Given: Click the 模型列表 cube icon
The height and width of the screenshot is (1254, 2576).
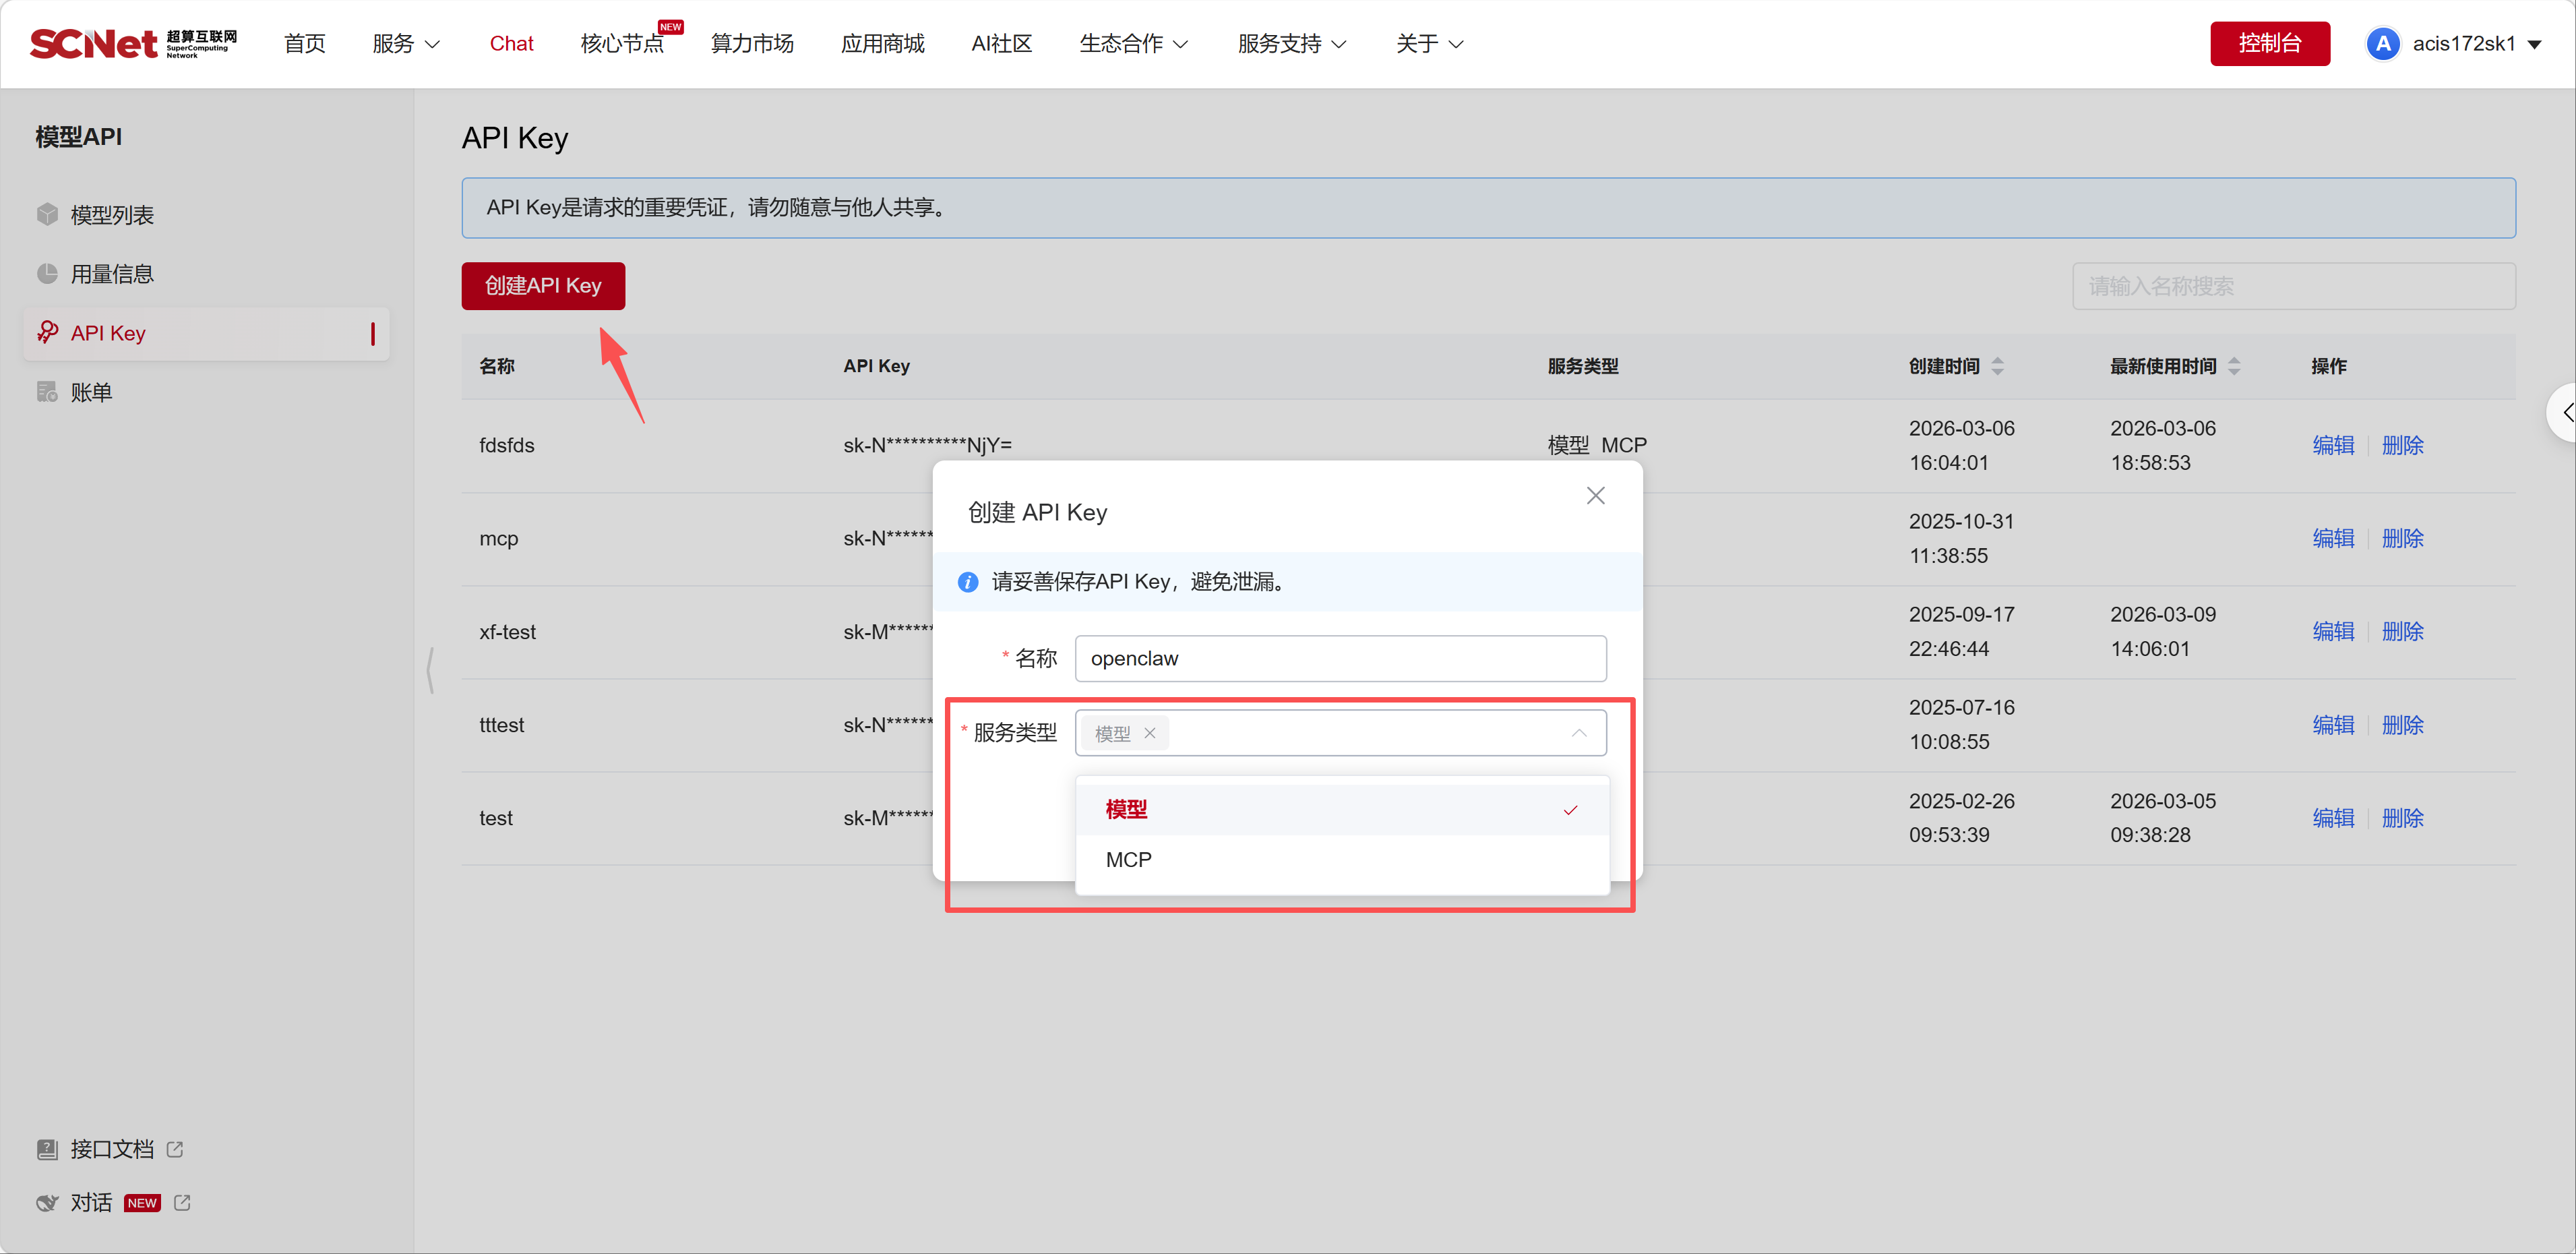Looking at the screenshot, I should pyautogui.click(x=47, y=214).
